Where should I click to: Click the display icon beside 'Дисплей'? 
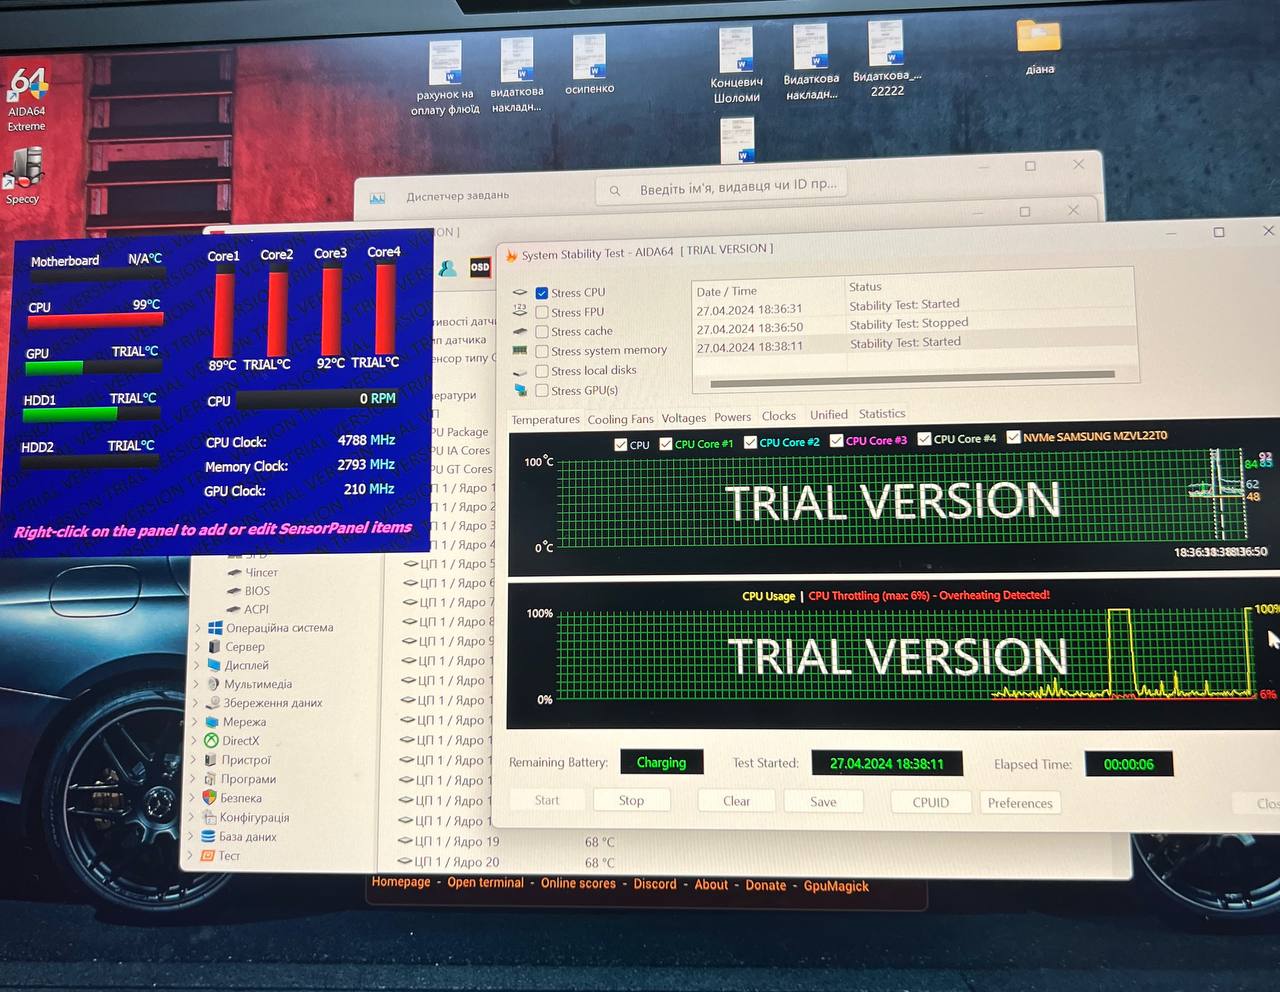(213, 665)
